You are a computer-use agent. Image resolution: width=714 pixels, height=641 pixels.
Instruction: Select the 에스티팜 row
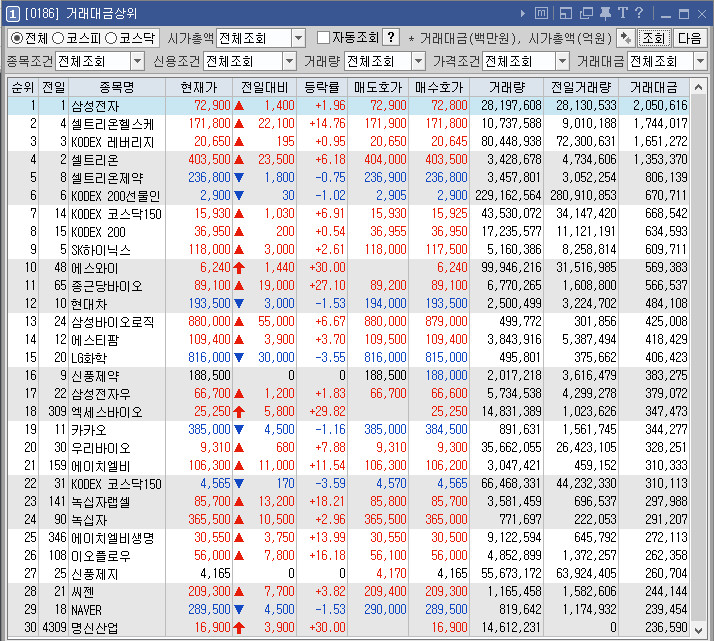pyautogui.click(x=348, y=340)
